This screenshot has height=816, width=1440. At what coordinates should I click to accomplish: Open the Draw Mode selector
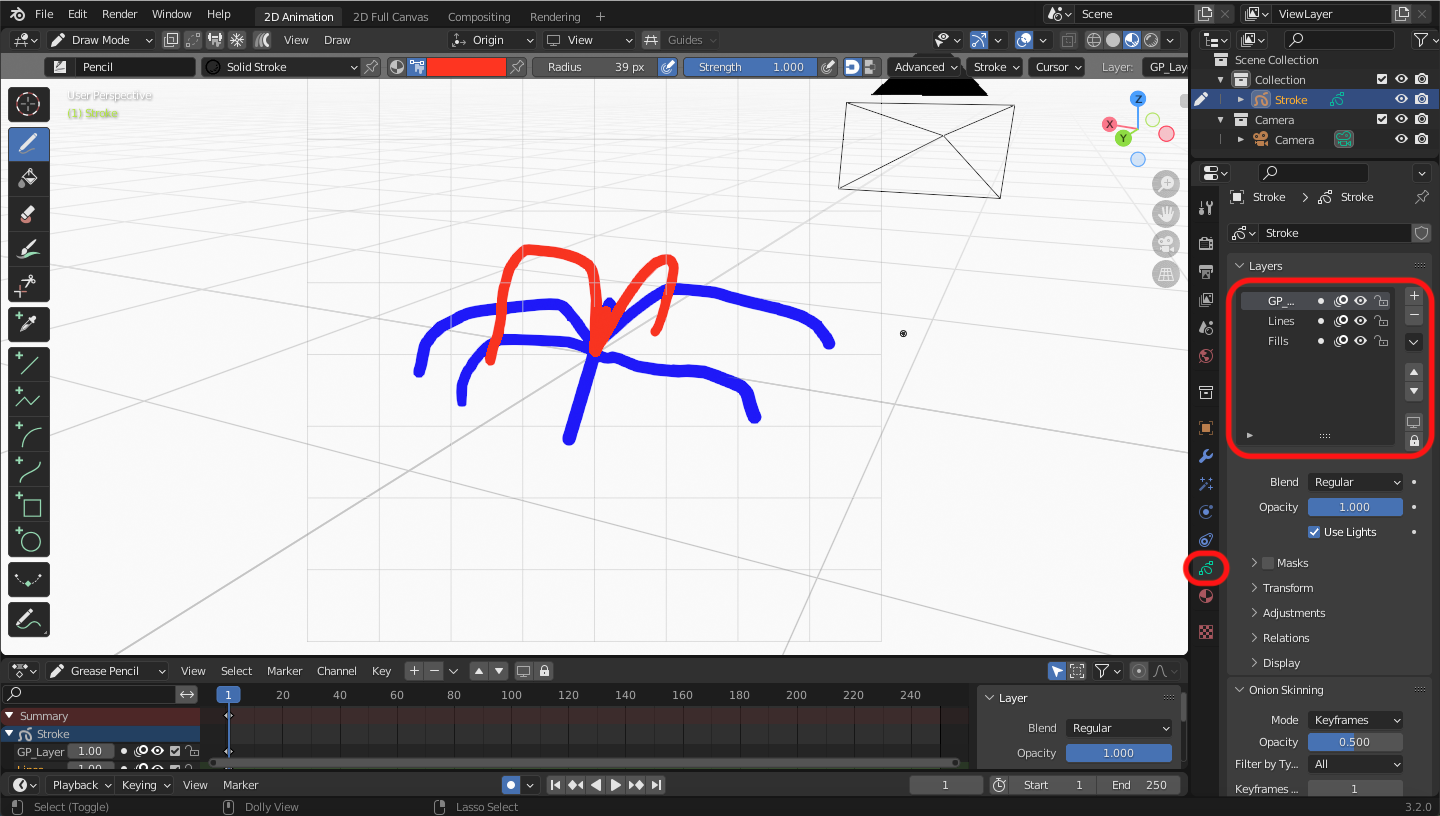pos(101,40)
